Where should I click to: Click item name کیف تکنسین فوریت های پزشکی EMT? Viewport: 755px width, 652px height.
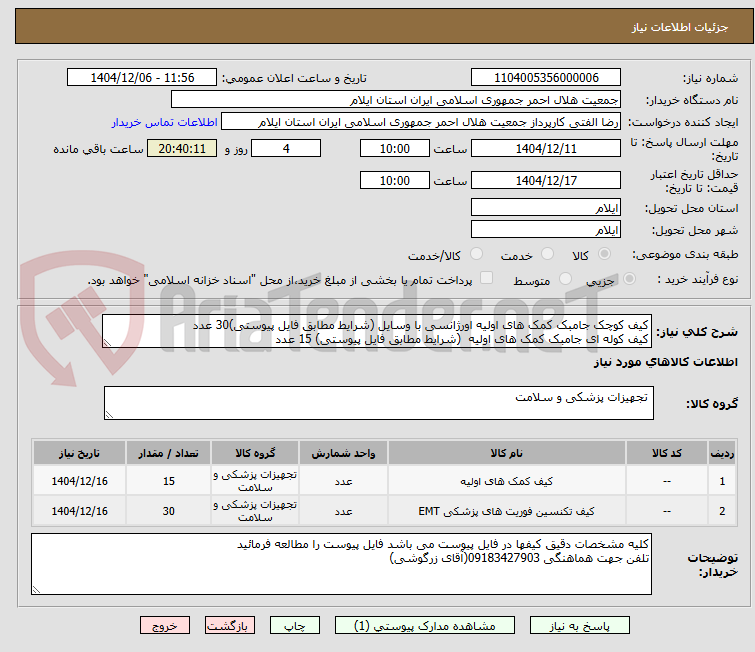[507, 511]
